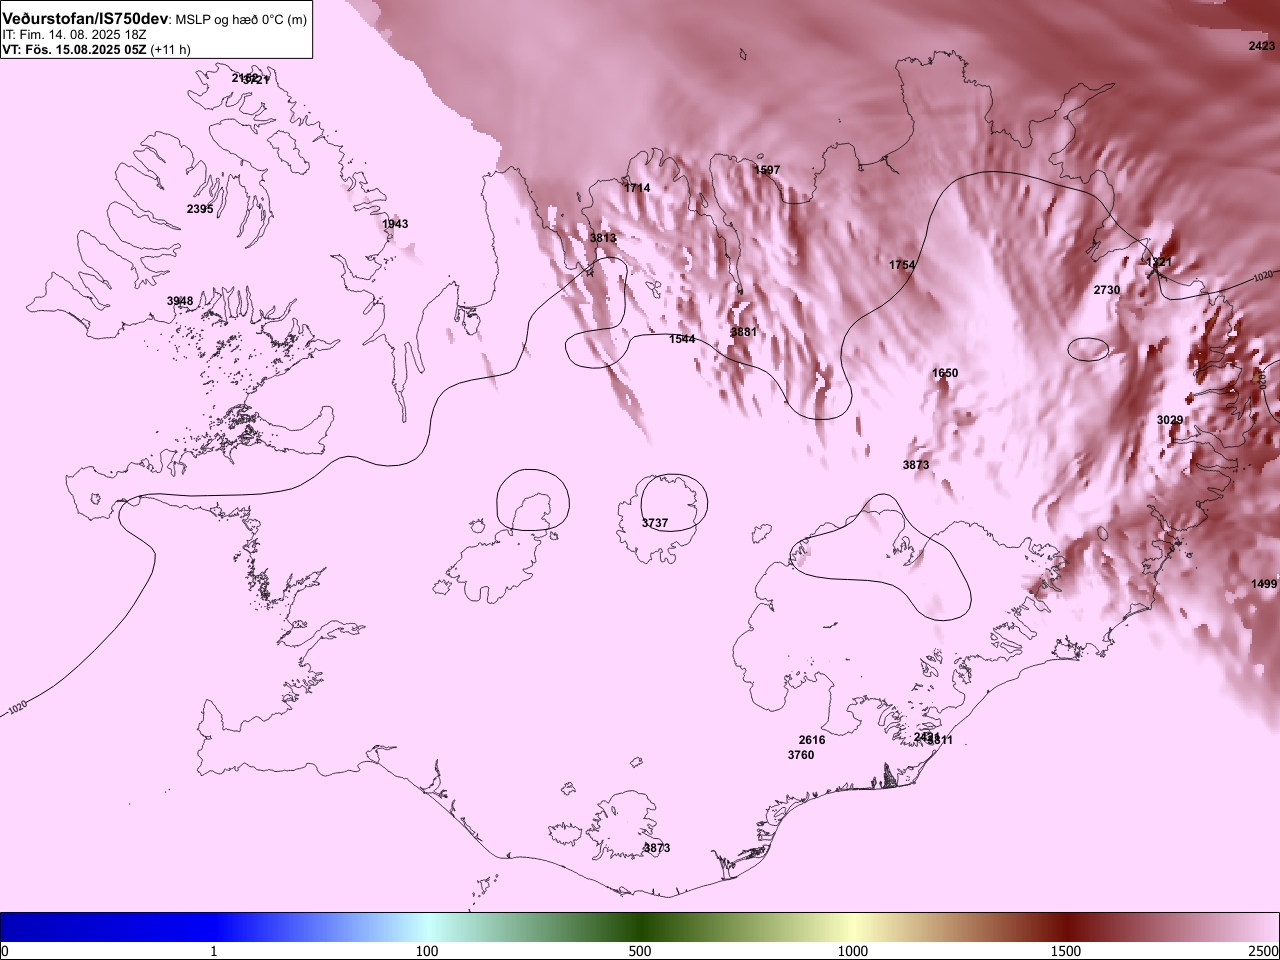1280x960 pixels.
Task: Click the valid time line 'VT: Fös. 15.08.2025 05Z'
Action: tap(74, 49)
